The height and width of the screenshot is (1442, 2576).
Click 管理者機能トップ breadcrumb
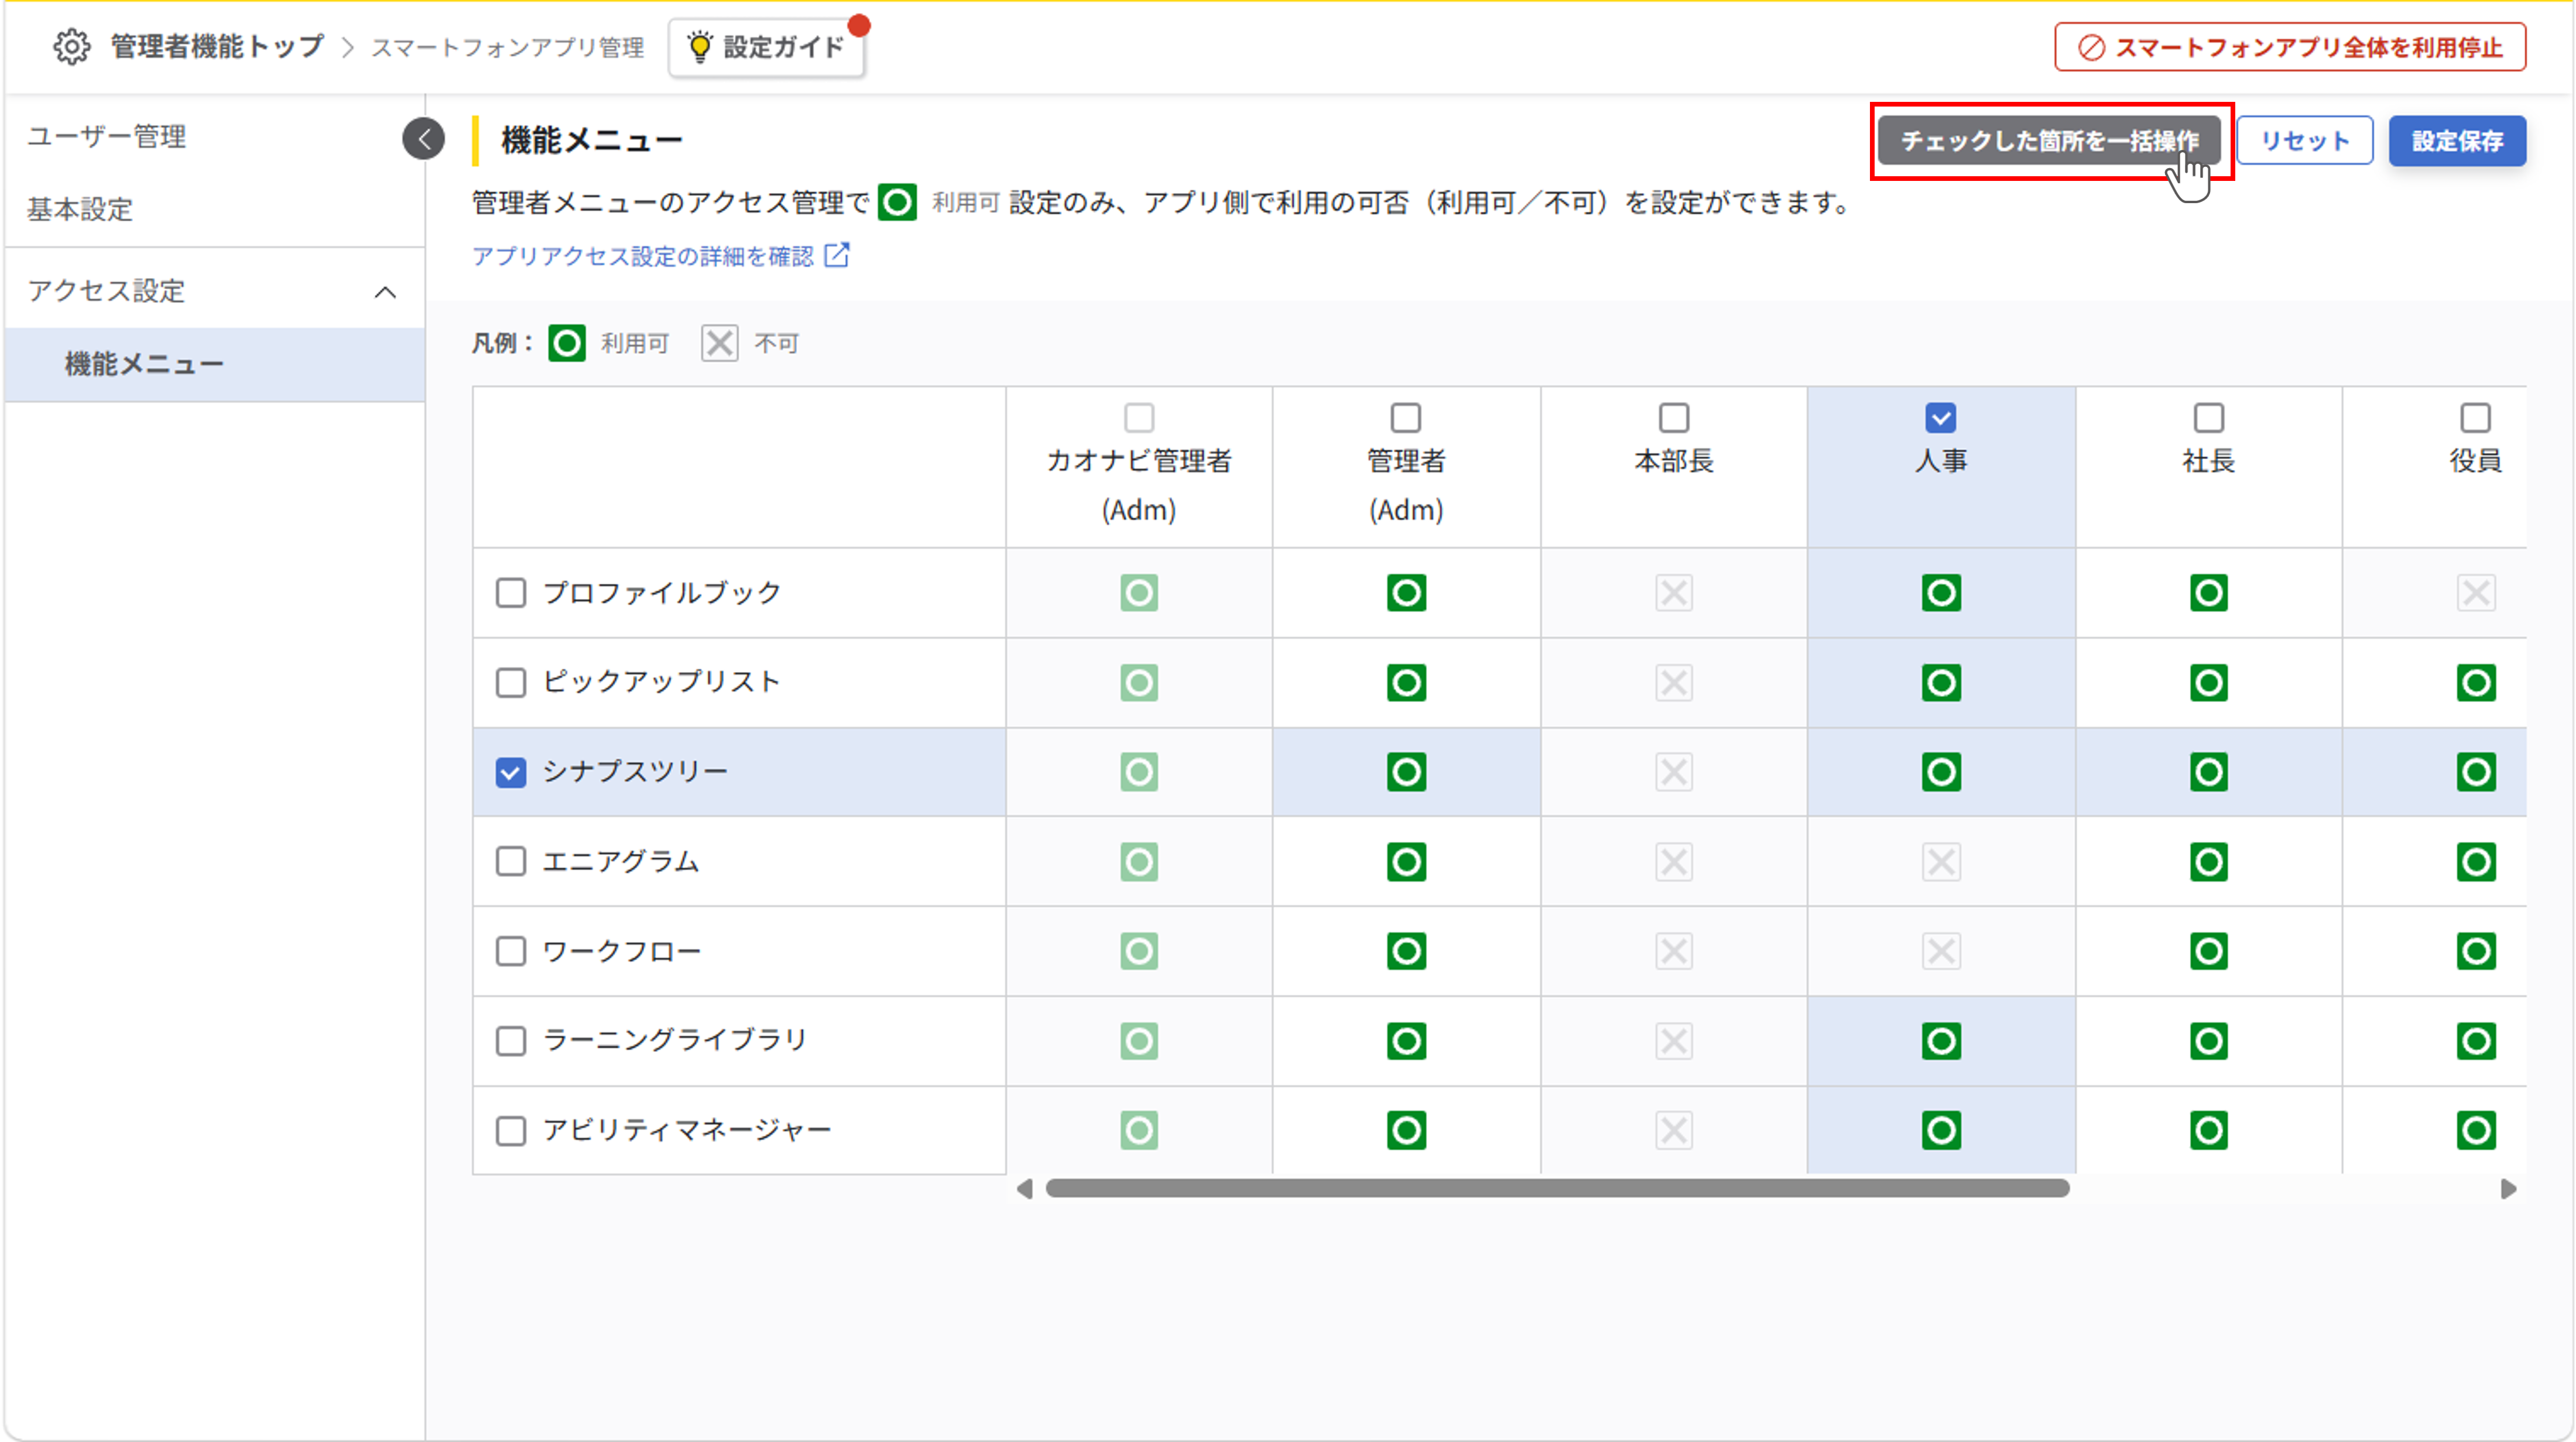217,46
